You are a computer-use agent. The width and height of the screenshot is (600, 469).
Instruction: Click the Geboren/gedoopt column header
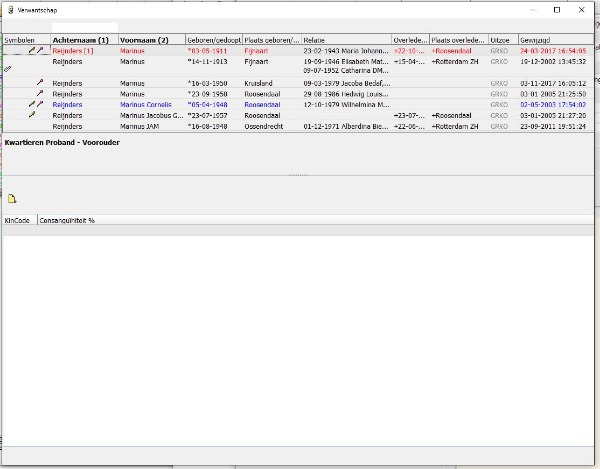click(x=213, y=39)
